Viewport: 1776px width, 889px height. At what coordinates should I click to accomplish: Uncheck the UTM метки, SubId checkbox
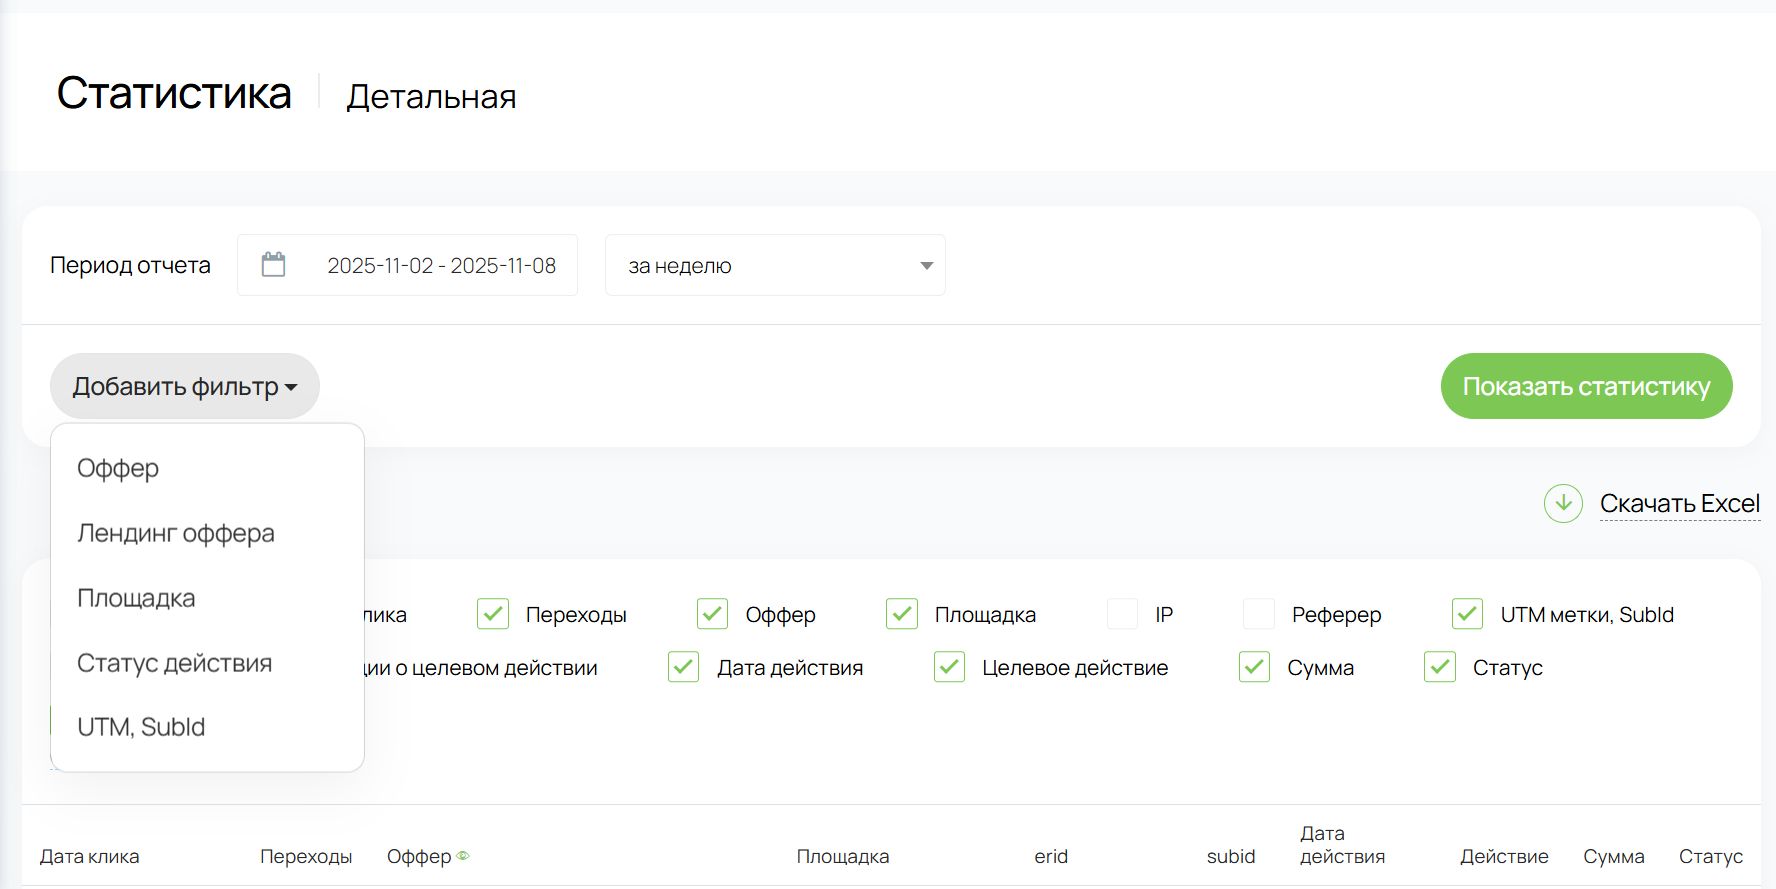[x=1467, y=614]
